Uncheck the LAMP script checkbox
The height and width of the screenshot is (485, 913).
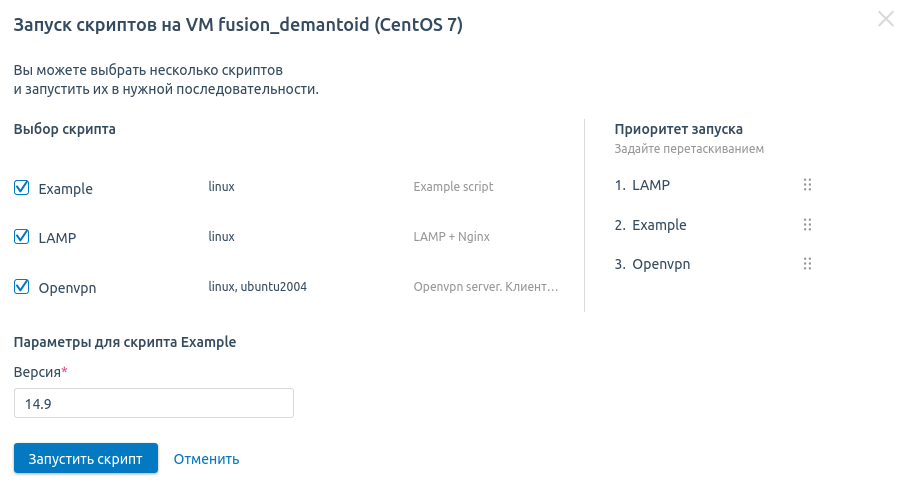click(21, 237)
